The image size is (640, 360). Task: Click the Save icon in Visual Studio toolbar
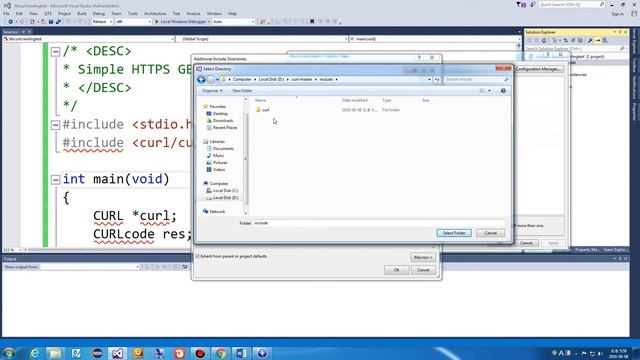(51, 22)
